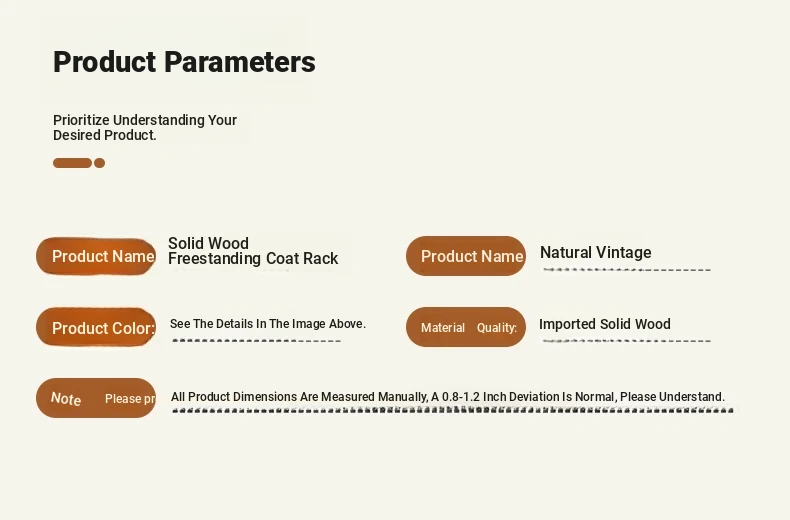Click the dashed line under Imported Solid Wood
The width and height of the screenshot is (790, 520).
627,341
